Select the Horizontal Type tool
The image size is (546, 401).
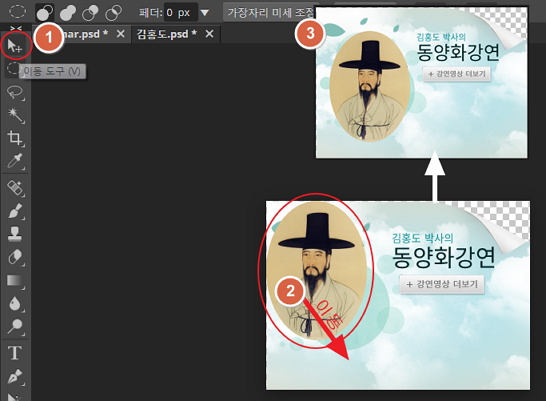15,353
